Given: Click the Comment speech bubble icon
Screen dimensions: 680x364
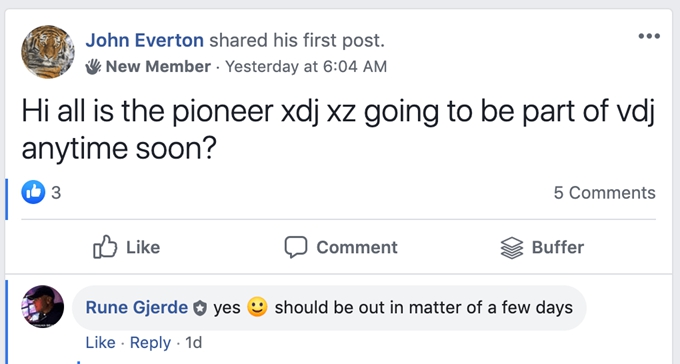Looking at the screenshot, I should 296,247.
